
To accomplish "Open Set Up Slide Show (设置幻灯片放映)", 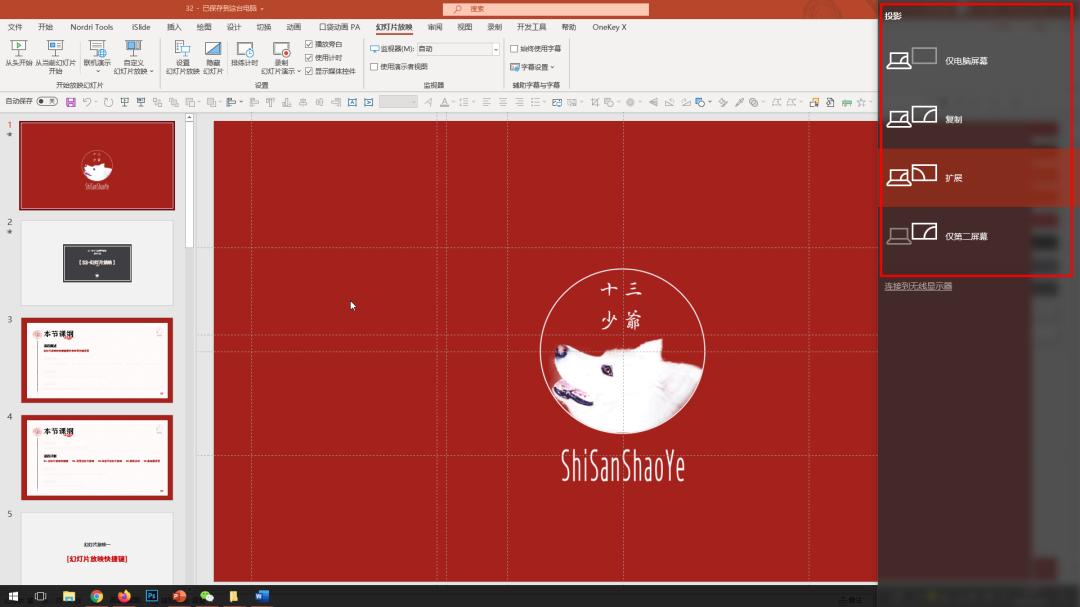I will click(182, 50).
